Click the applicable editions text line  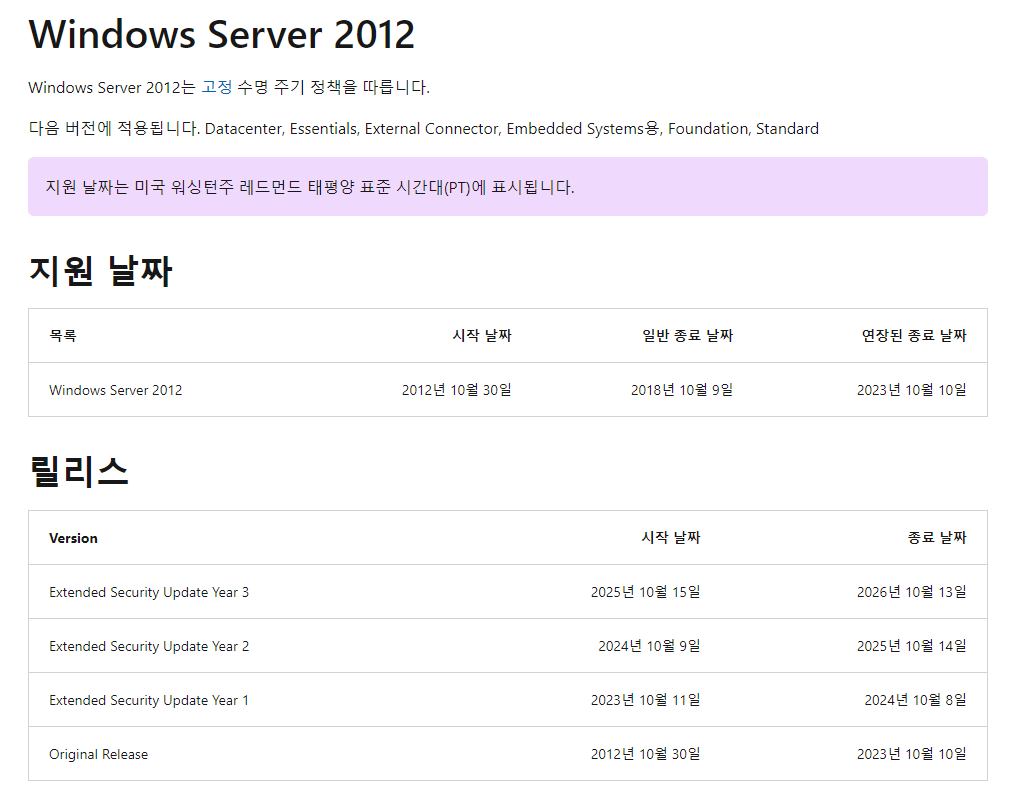point(424,129)
